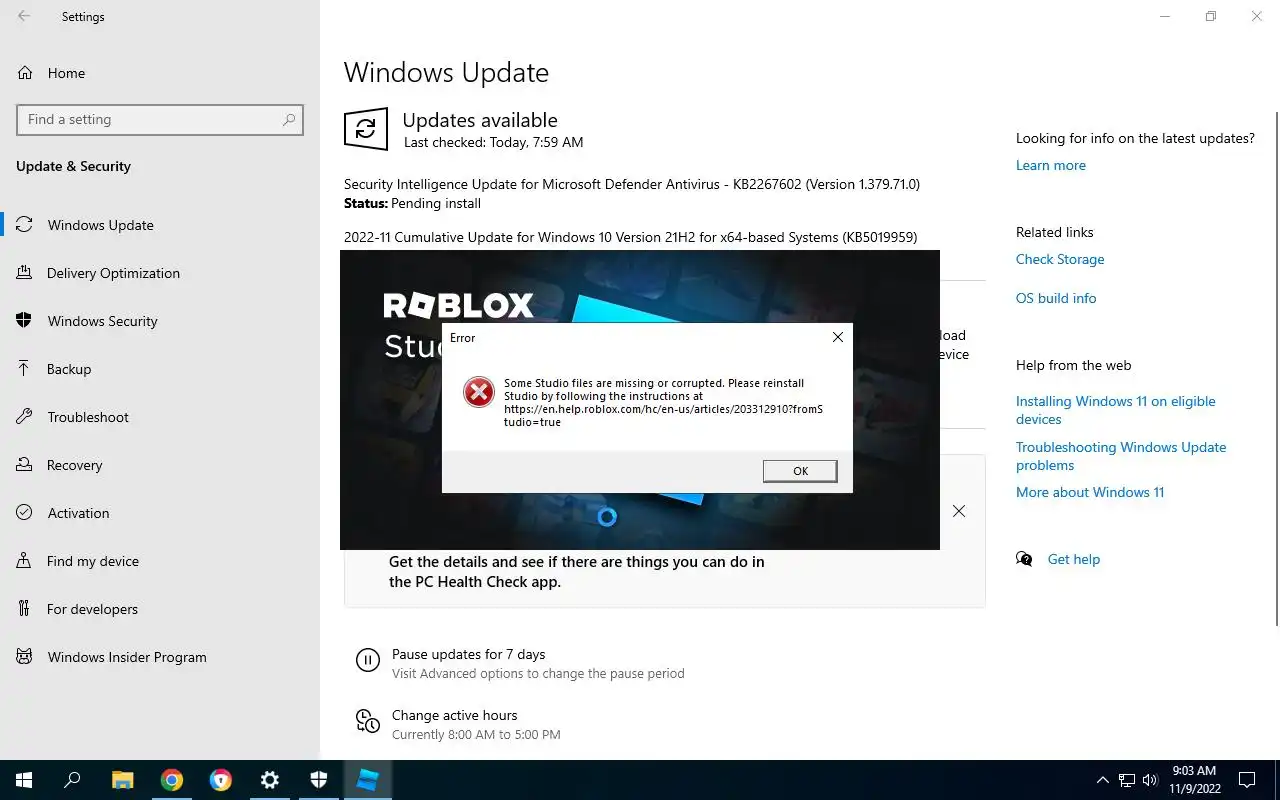Click the Roblox Studio taskbar icon
This screenshot has width=1280, height=800.
[367, 780]
